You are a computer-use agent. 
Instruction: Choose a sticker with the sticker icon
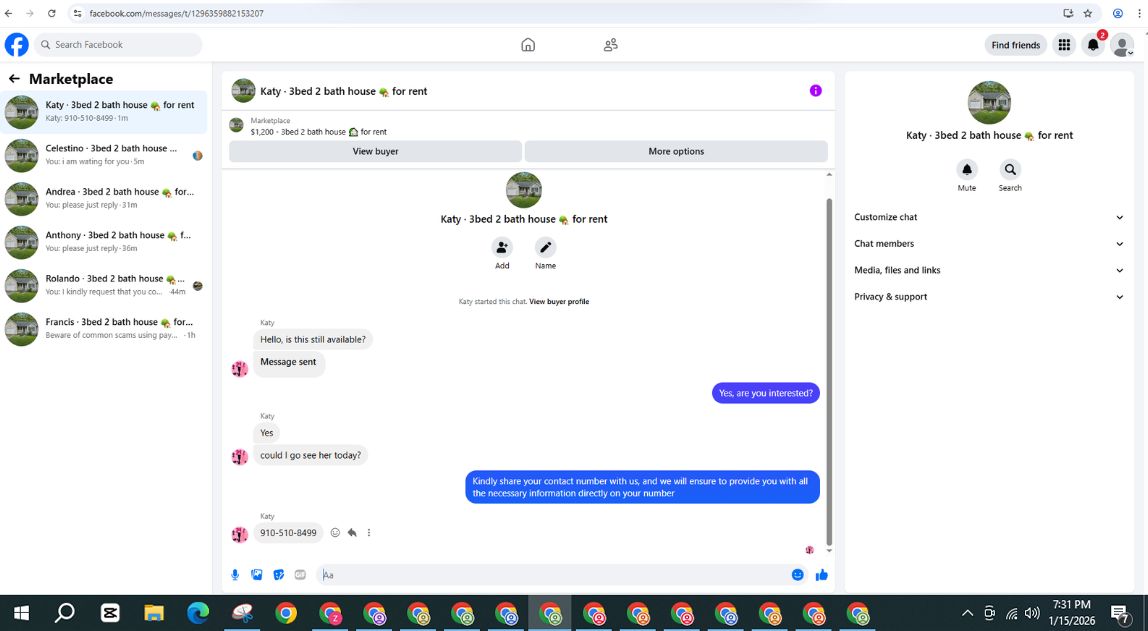coord(279,575)
